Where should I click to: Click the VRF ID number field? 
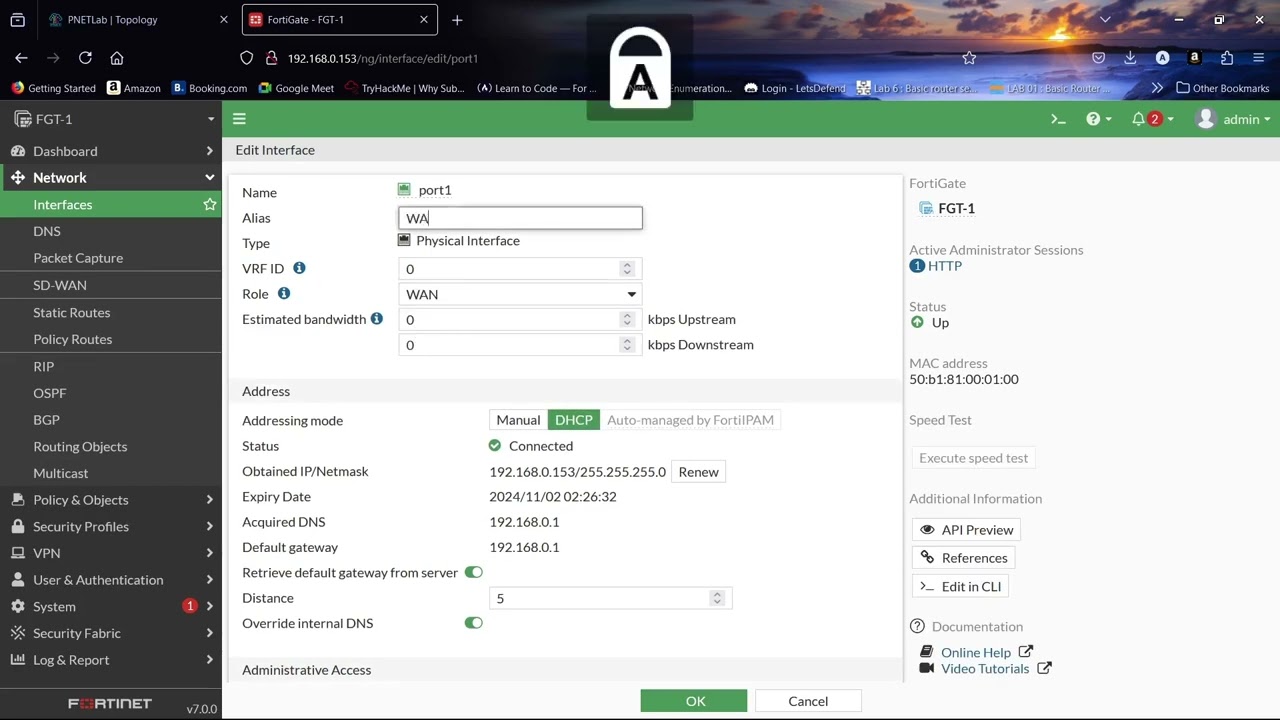pyautogui.click(x=520, y=268)
